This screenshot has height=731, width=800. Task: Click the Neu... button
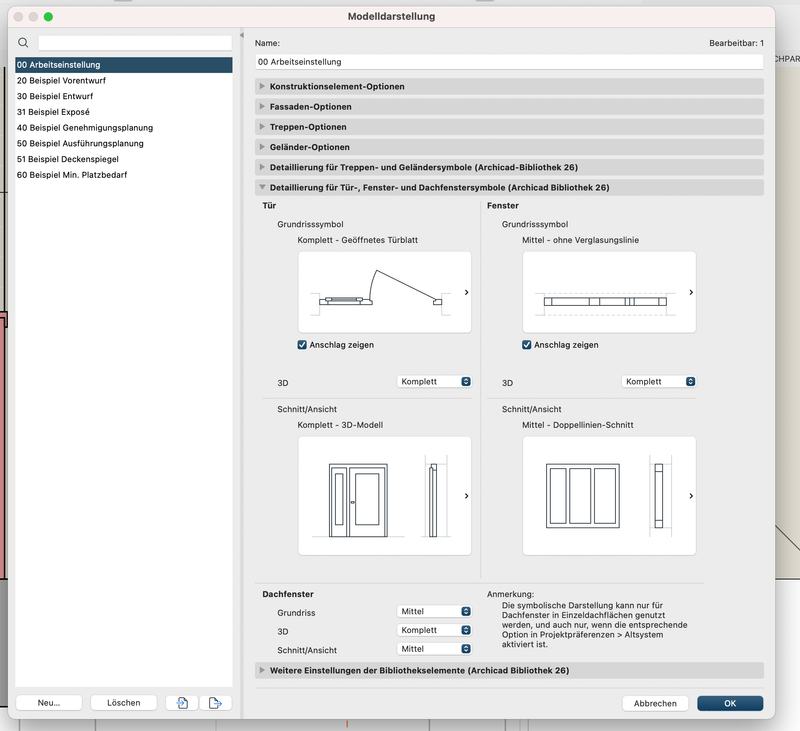(x=50, y=703)
